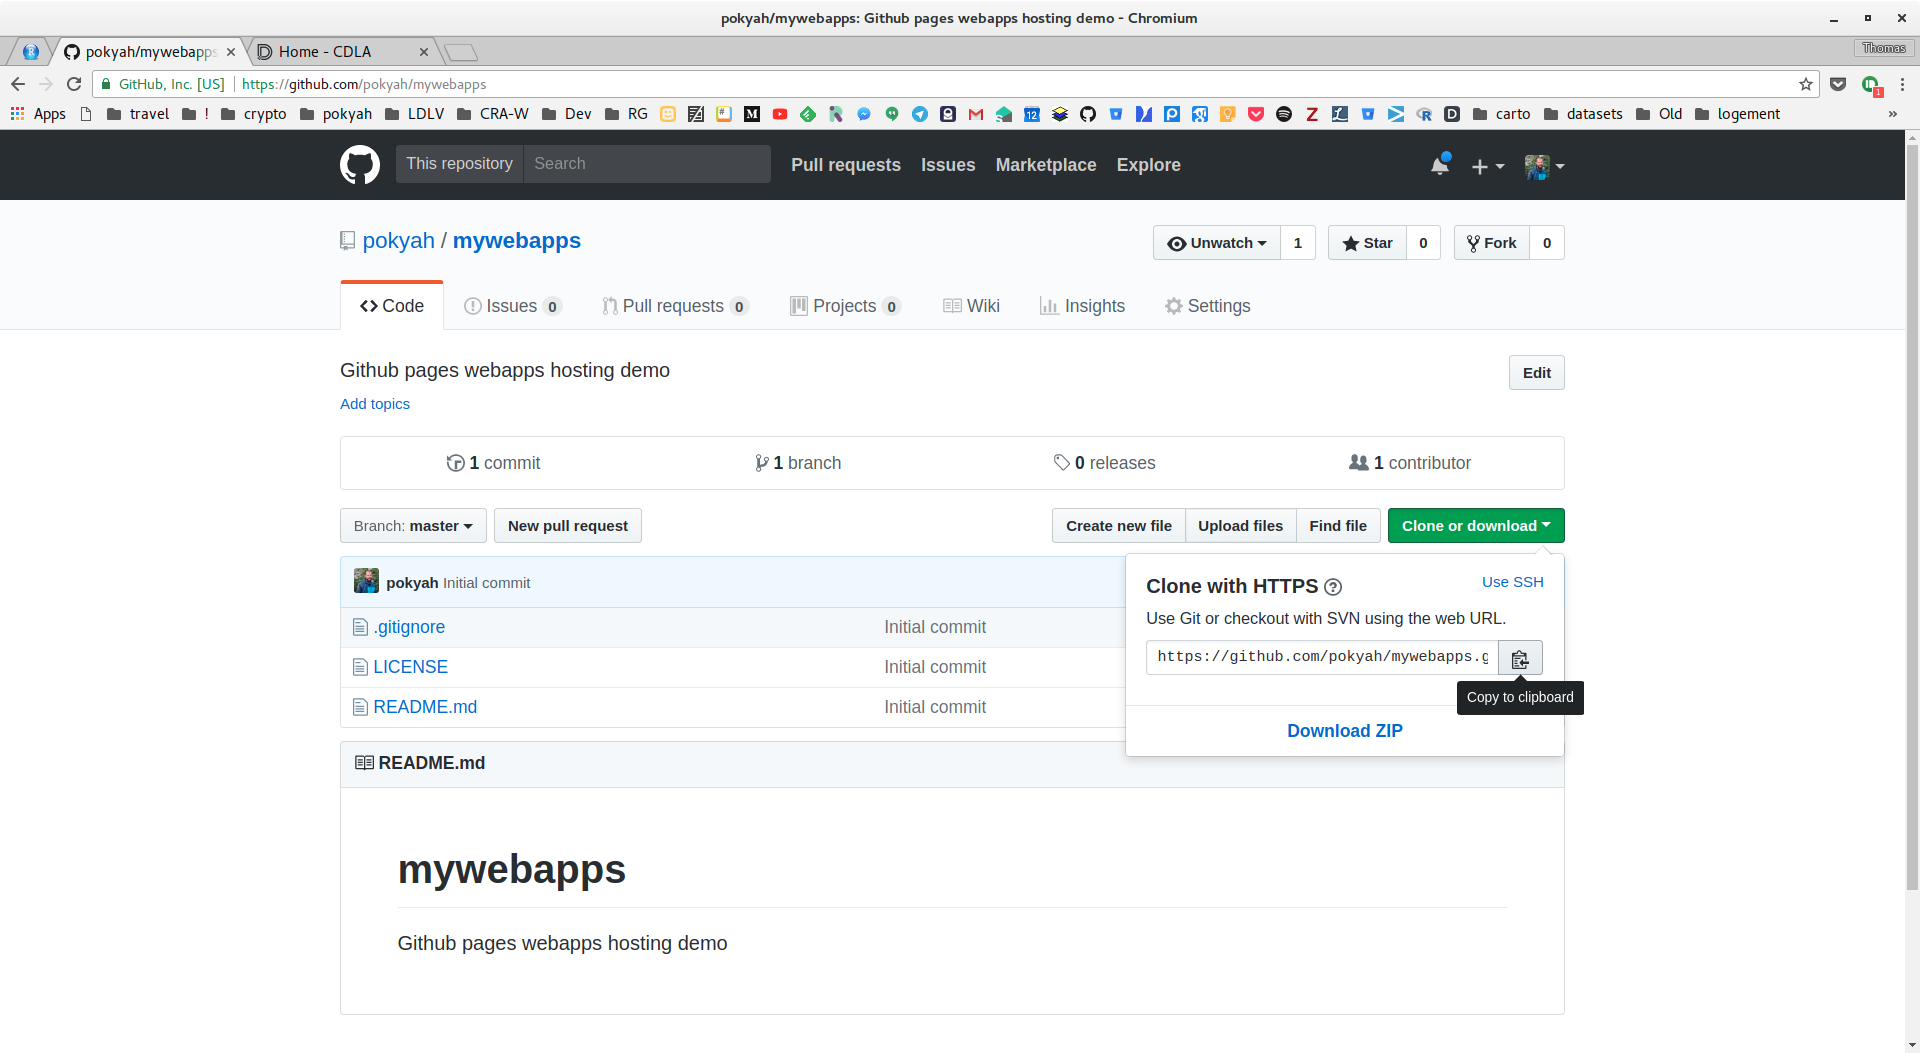Open the Telegram bookmark icon
Viewport: 1920px width, 1053px height.
(x=920, y=114)
